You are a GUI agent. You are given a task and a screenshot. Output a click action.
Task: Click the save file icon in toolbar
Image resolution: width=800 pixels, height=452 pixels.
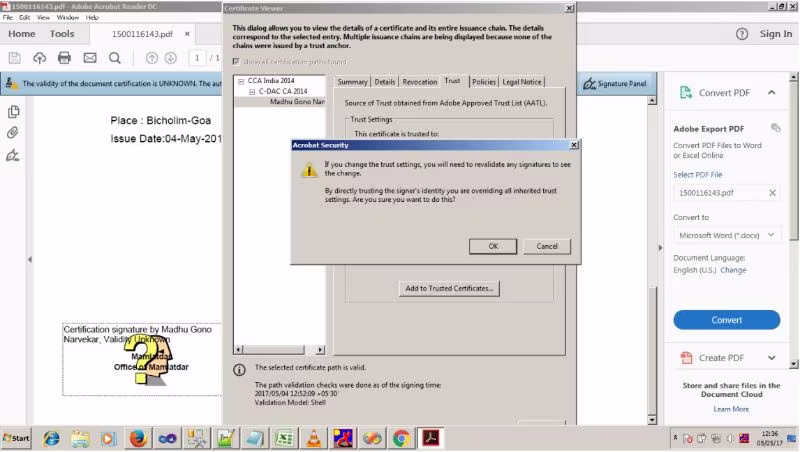click(14, 58)
